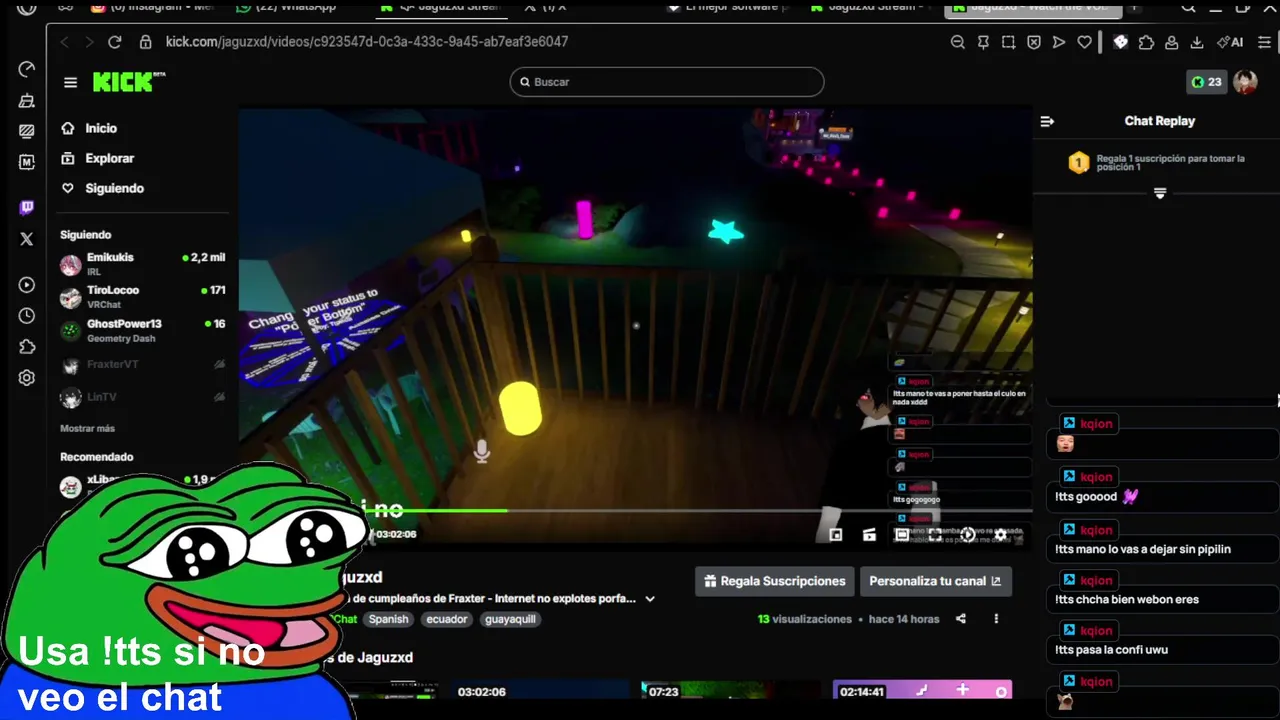
Task: Open the browser extensions puzzle icon
Action: pos(1146,42)
